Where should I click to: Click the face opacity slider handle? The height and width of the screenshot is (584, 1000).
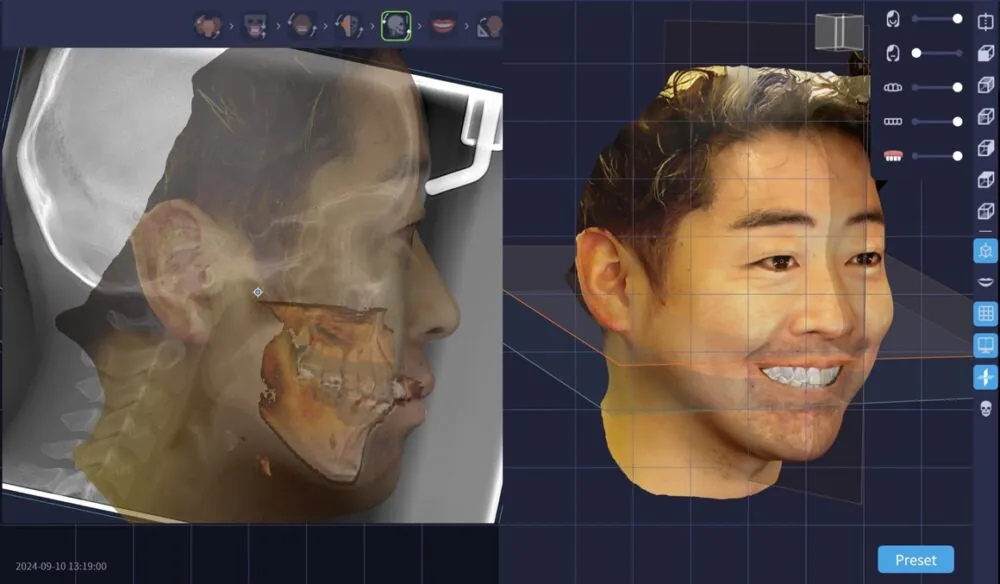[957, 19]
